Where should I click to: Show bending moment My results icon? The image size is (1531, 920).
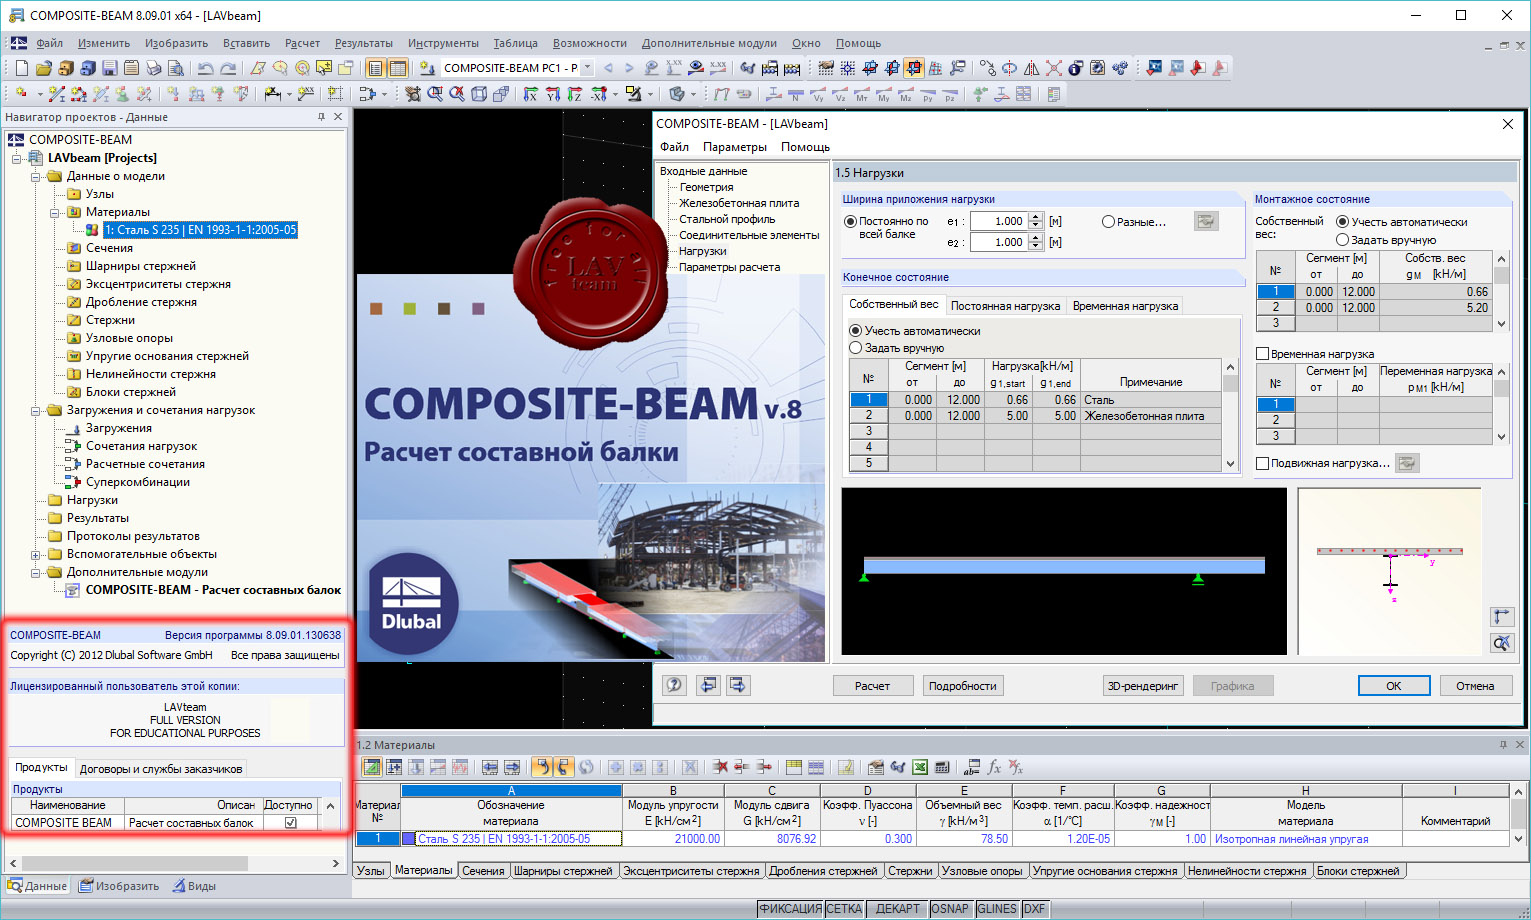click(884, 94)
